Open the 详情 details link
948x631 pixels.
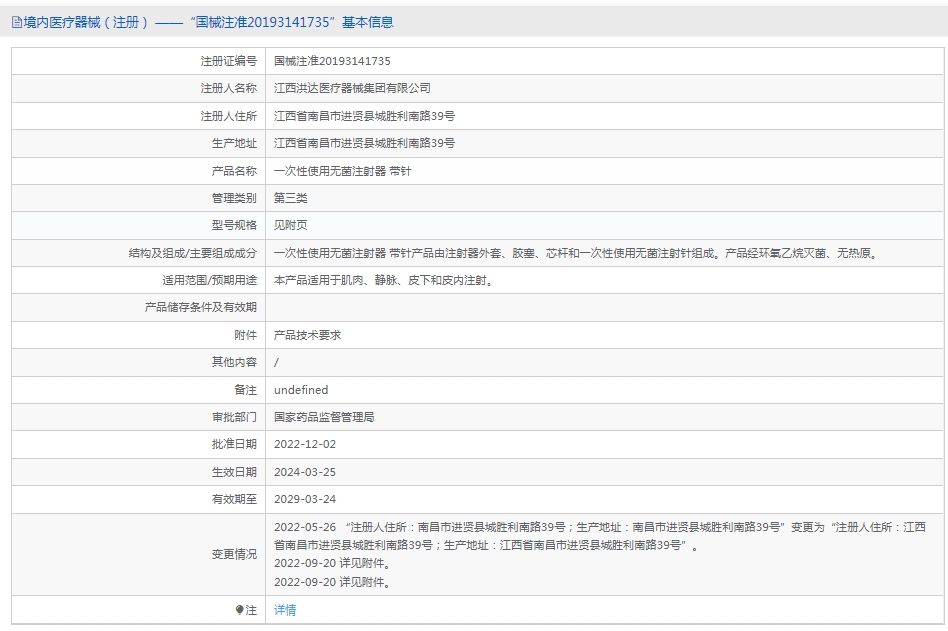click(285, 610)
